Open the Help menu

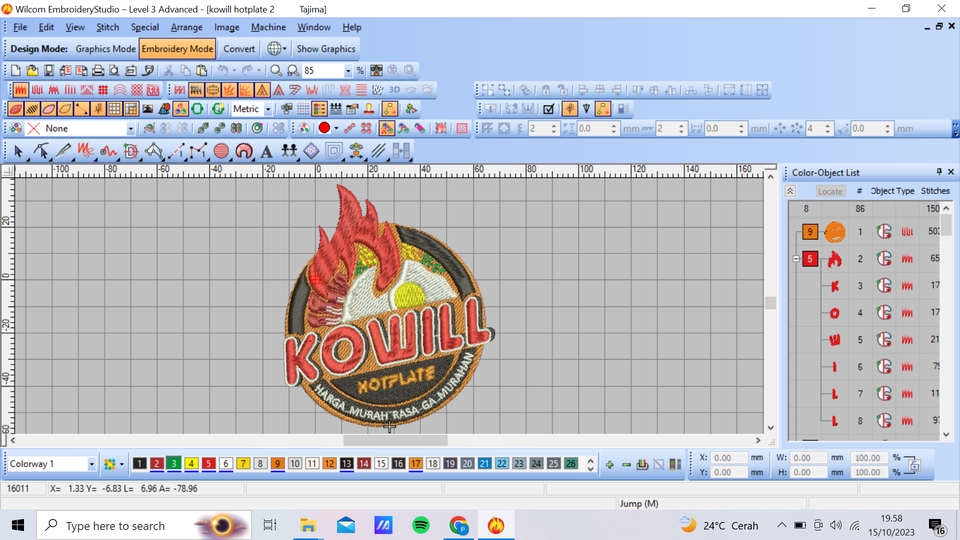(x=351, y=27)
